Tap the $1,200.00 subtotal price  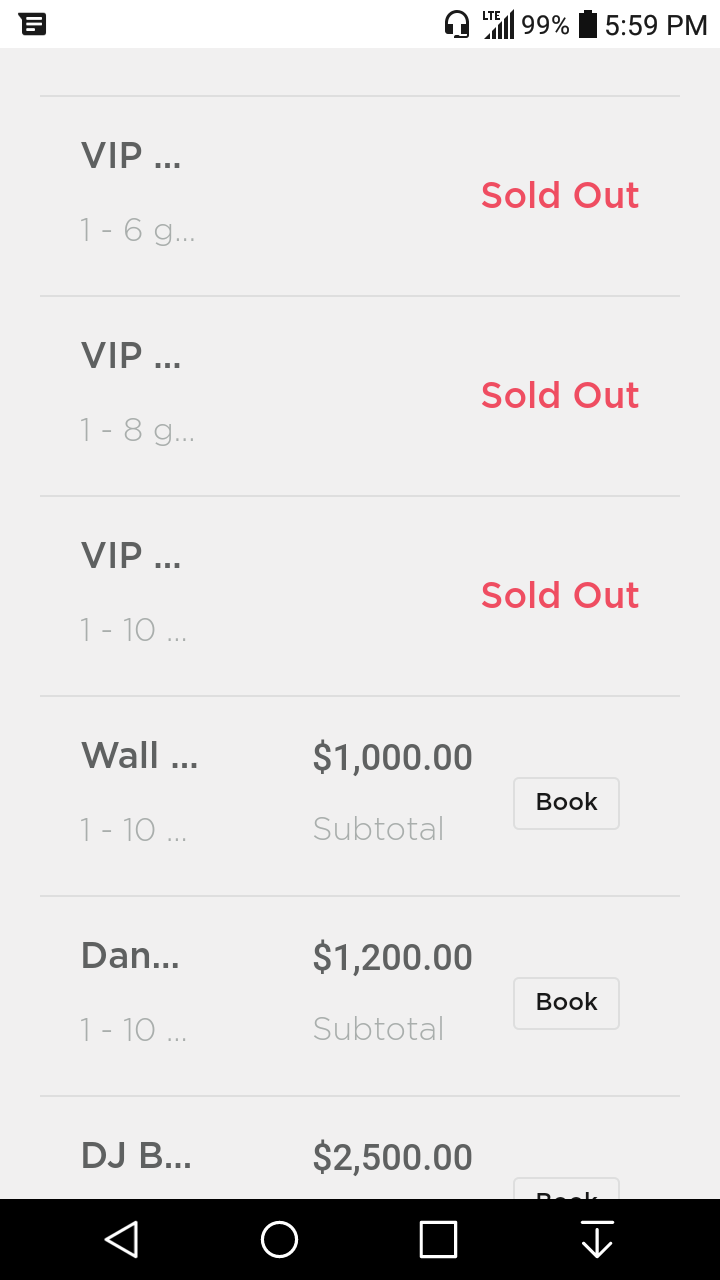392,958
